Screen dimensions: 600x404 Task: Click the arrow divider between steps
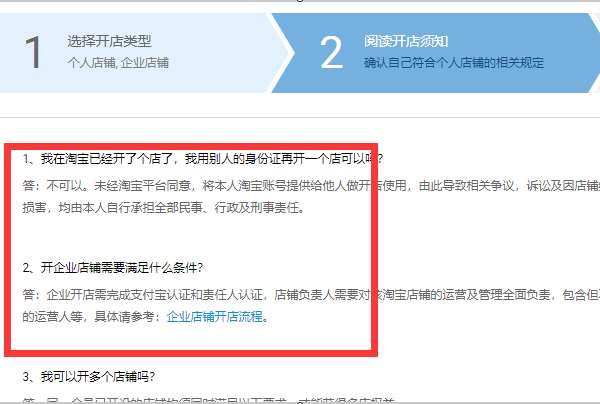(281, 53)
